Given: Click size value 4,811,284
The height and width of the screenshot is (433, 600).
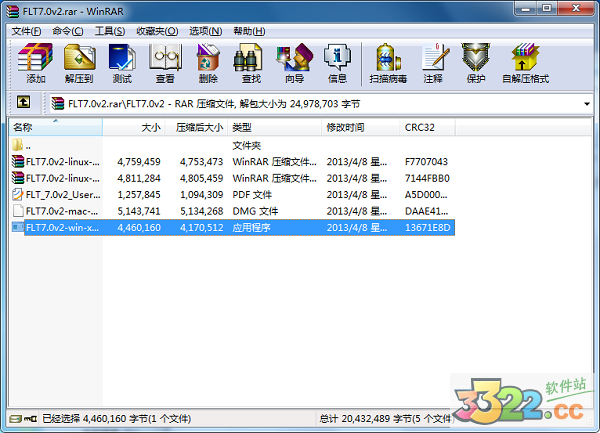Looking at the screenshot, I should (x=139, y=178).
